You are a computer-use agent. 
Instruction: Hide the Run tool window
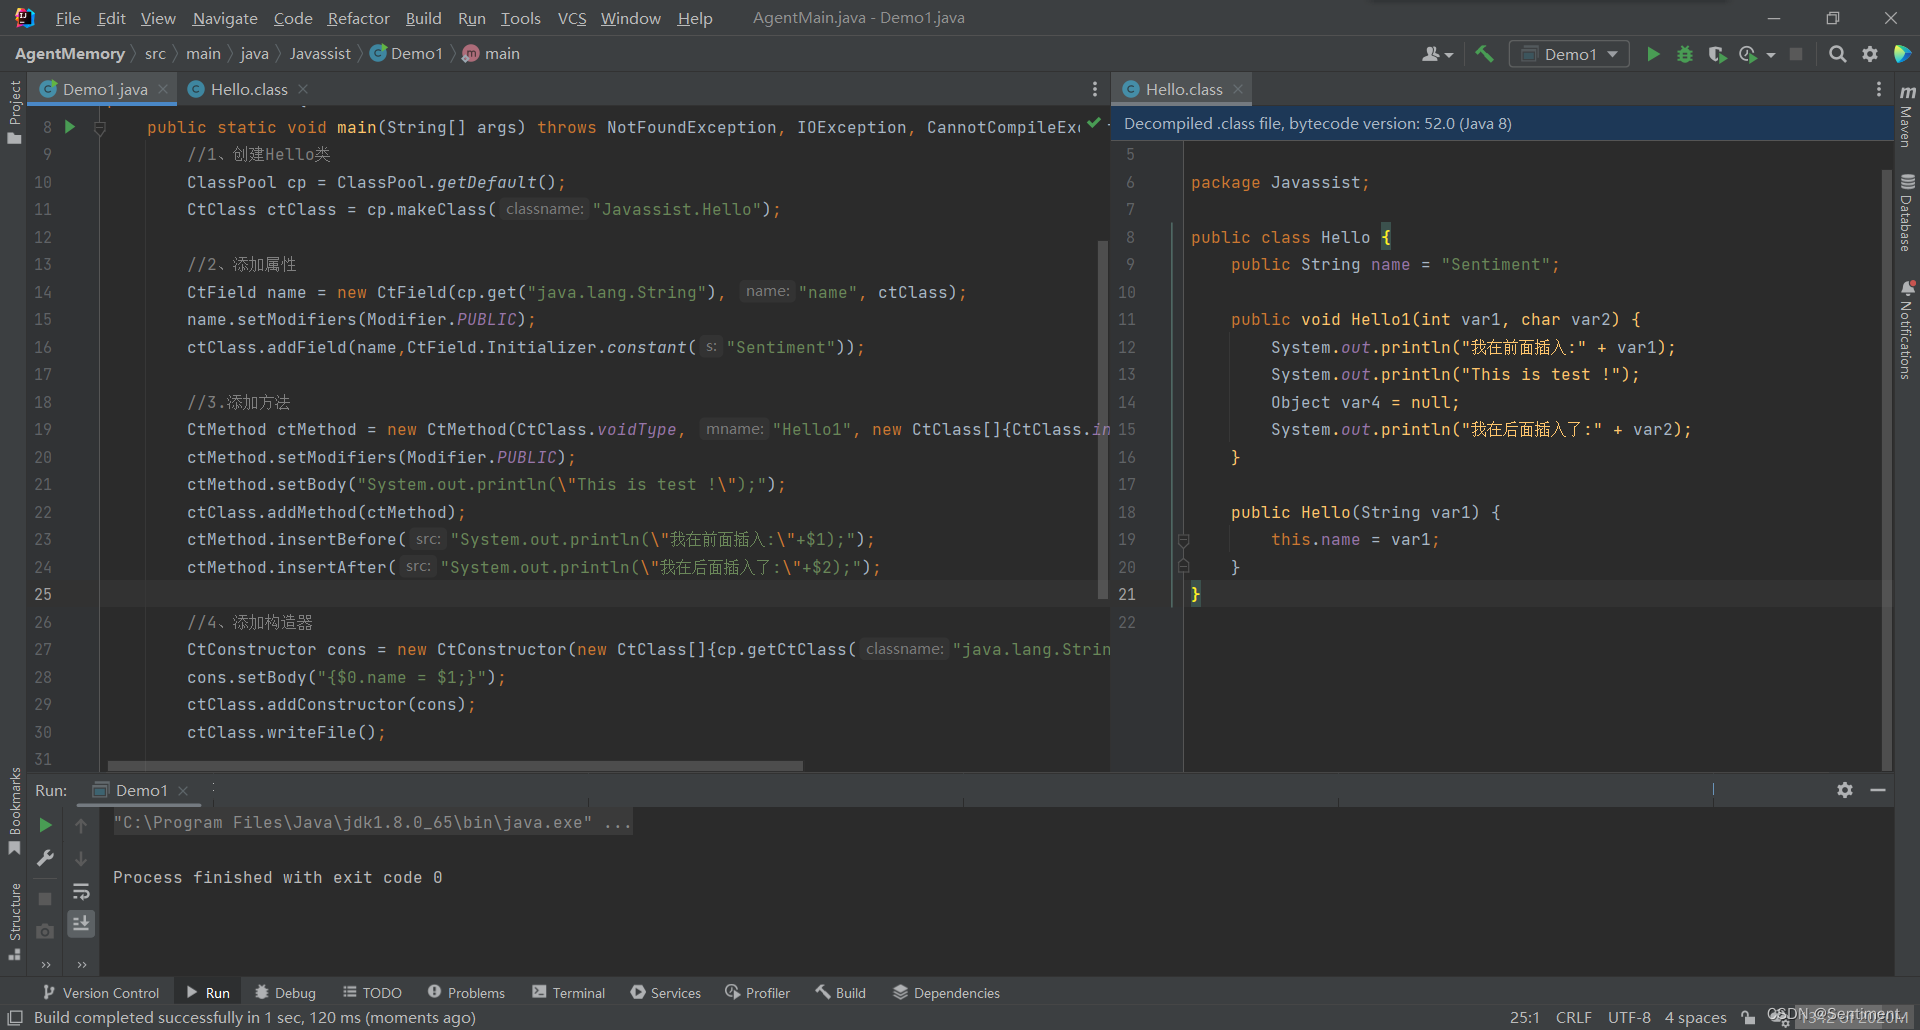tap(1878, 790)
